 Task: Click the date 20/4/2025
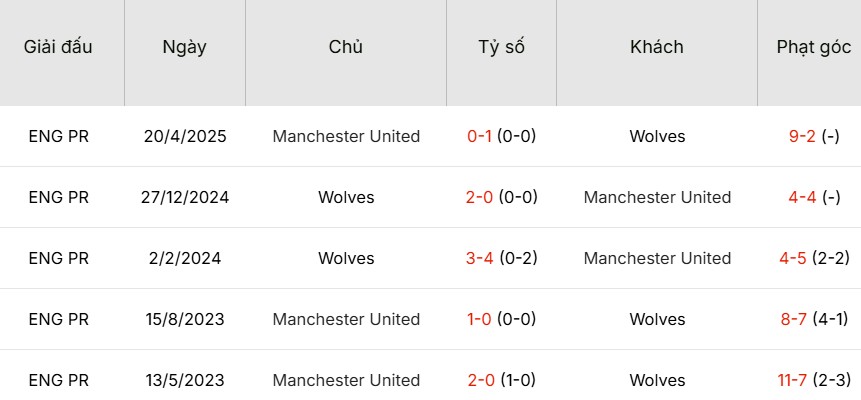coord(185,136)
